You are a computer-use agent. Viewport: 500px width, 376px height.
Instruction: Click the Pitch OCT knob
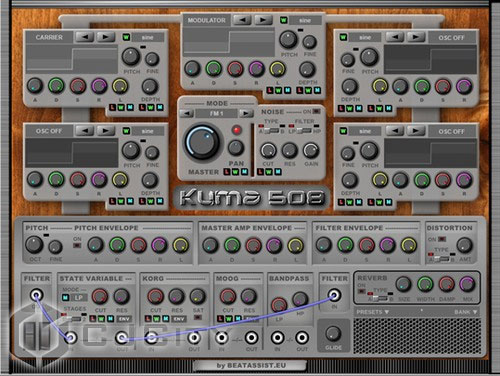pyautogui.click(x=34, y=244)
